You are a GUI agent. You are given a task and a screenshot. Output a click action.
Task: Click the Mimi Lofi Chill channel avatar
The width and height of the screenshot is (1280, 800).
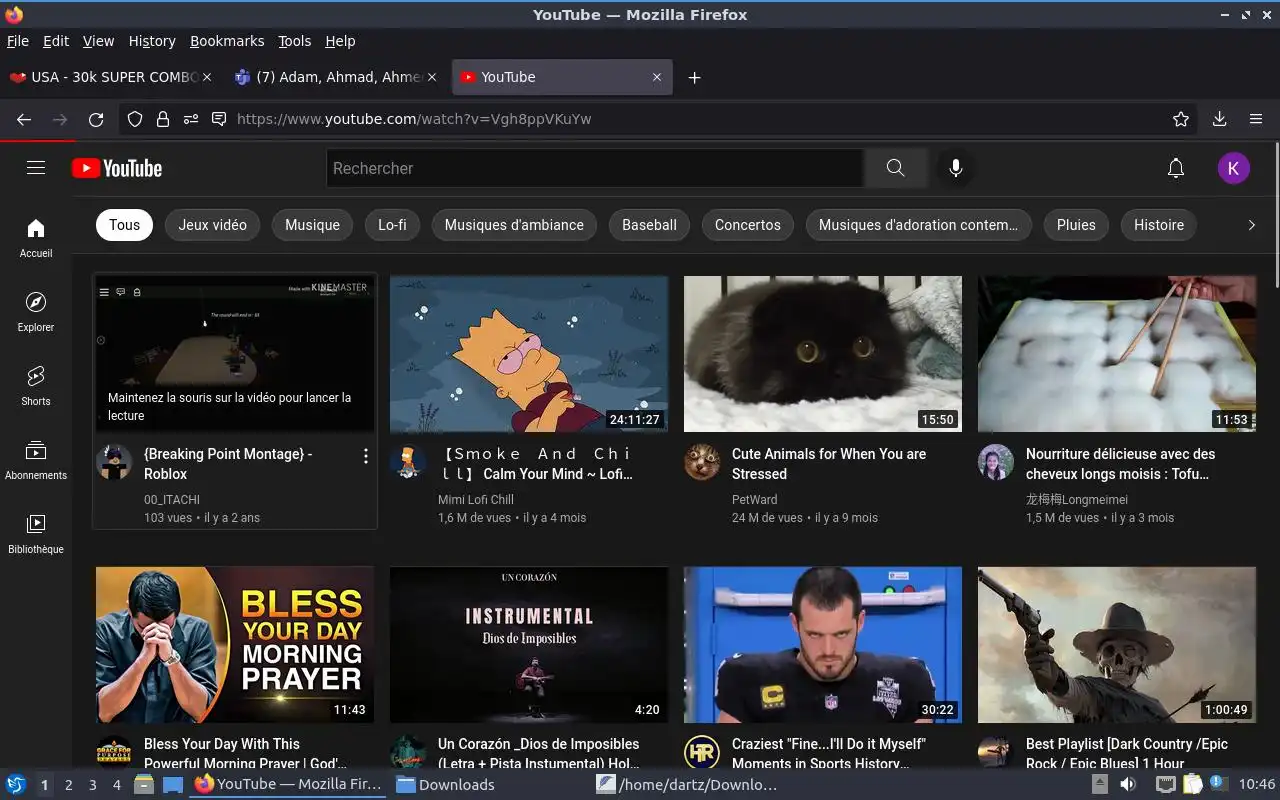tap(408, 462)
